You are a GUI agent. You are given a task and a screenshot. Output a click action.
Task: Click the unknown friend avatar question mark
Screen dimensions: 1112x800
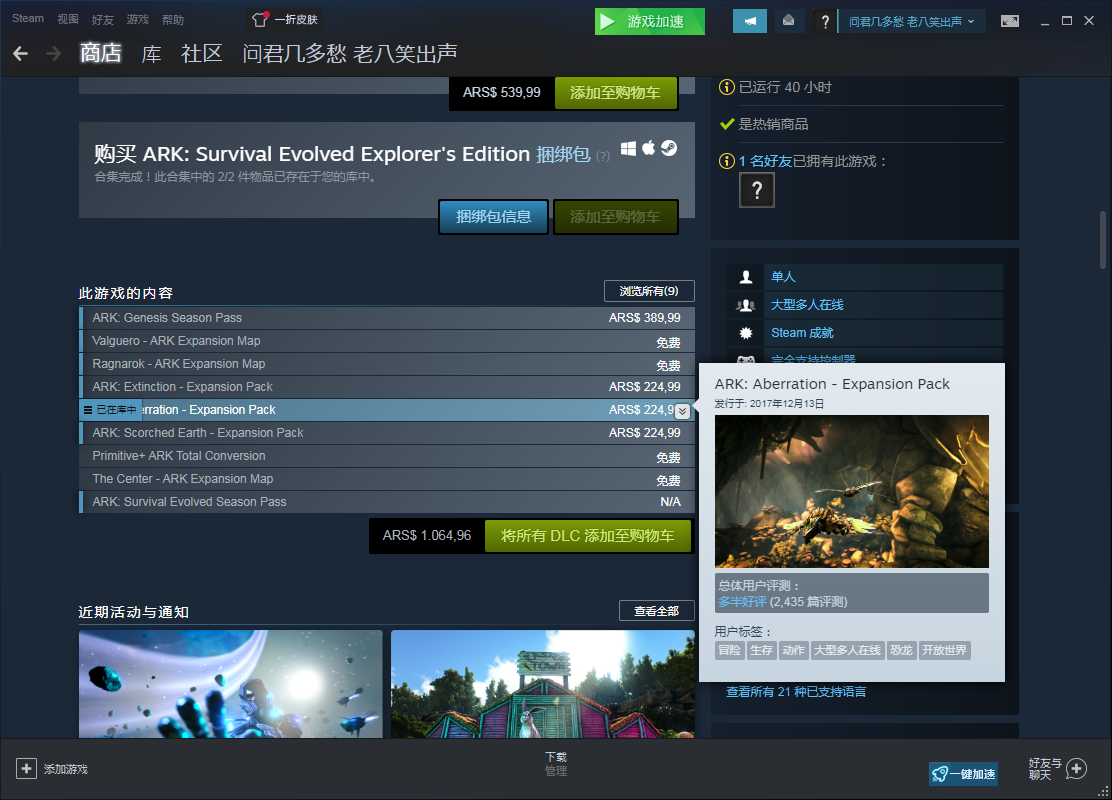(x=757, y=190)
